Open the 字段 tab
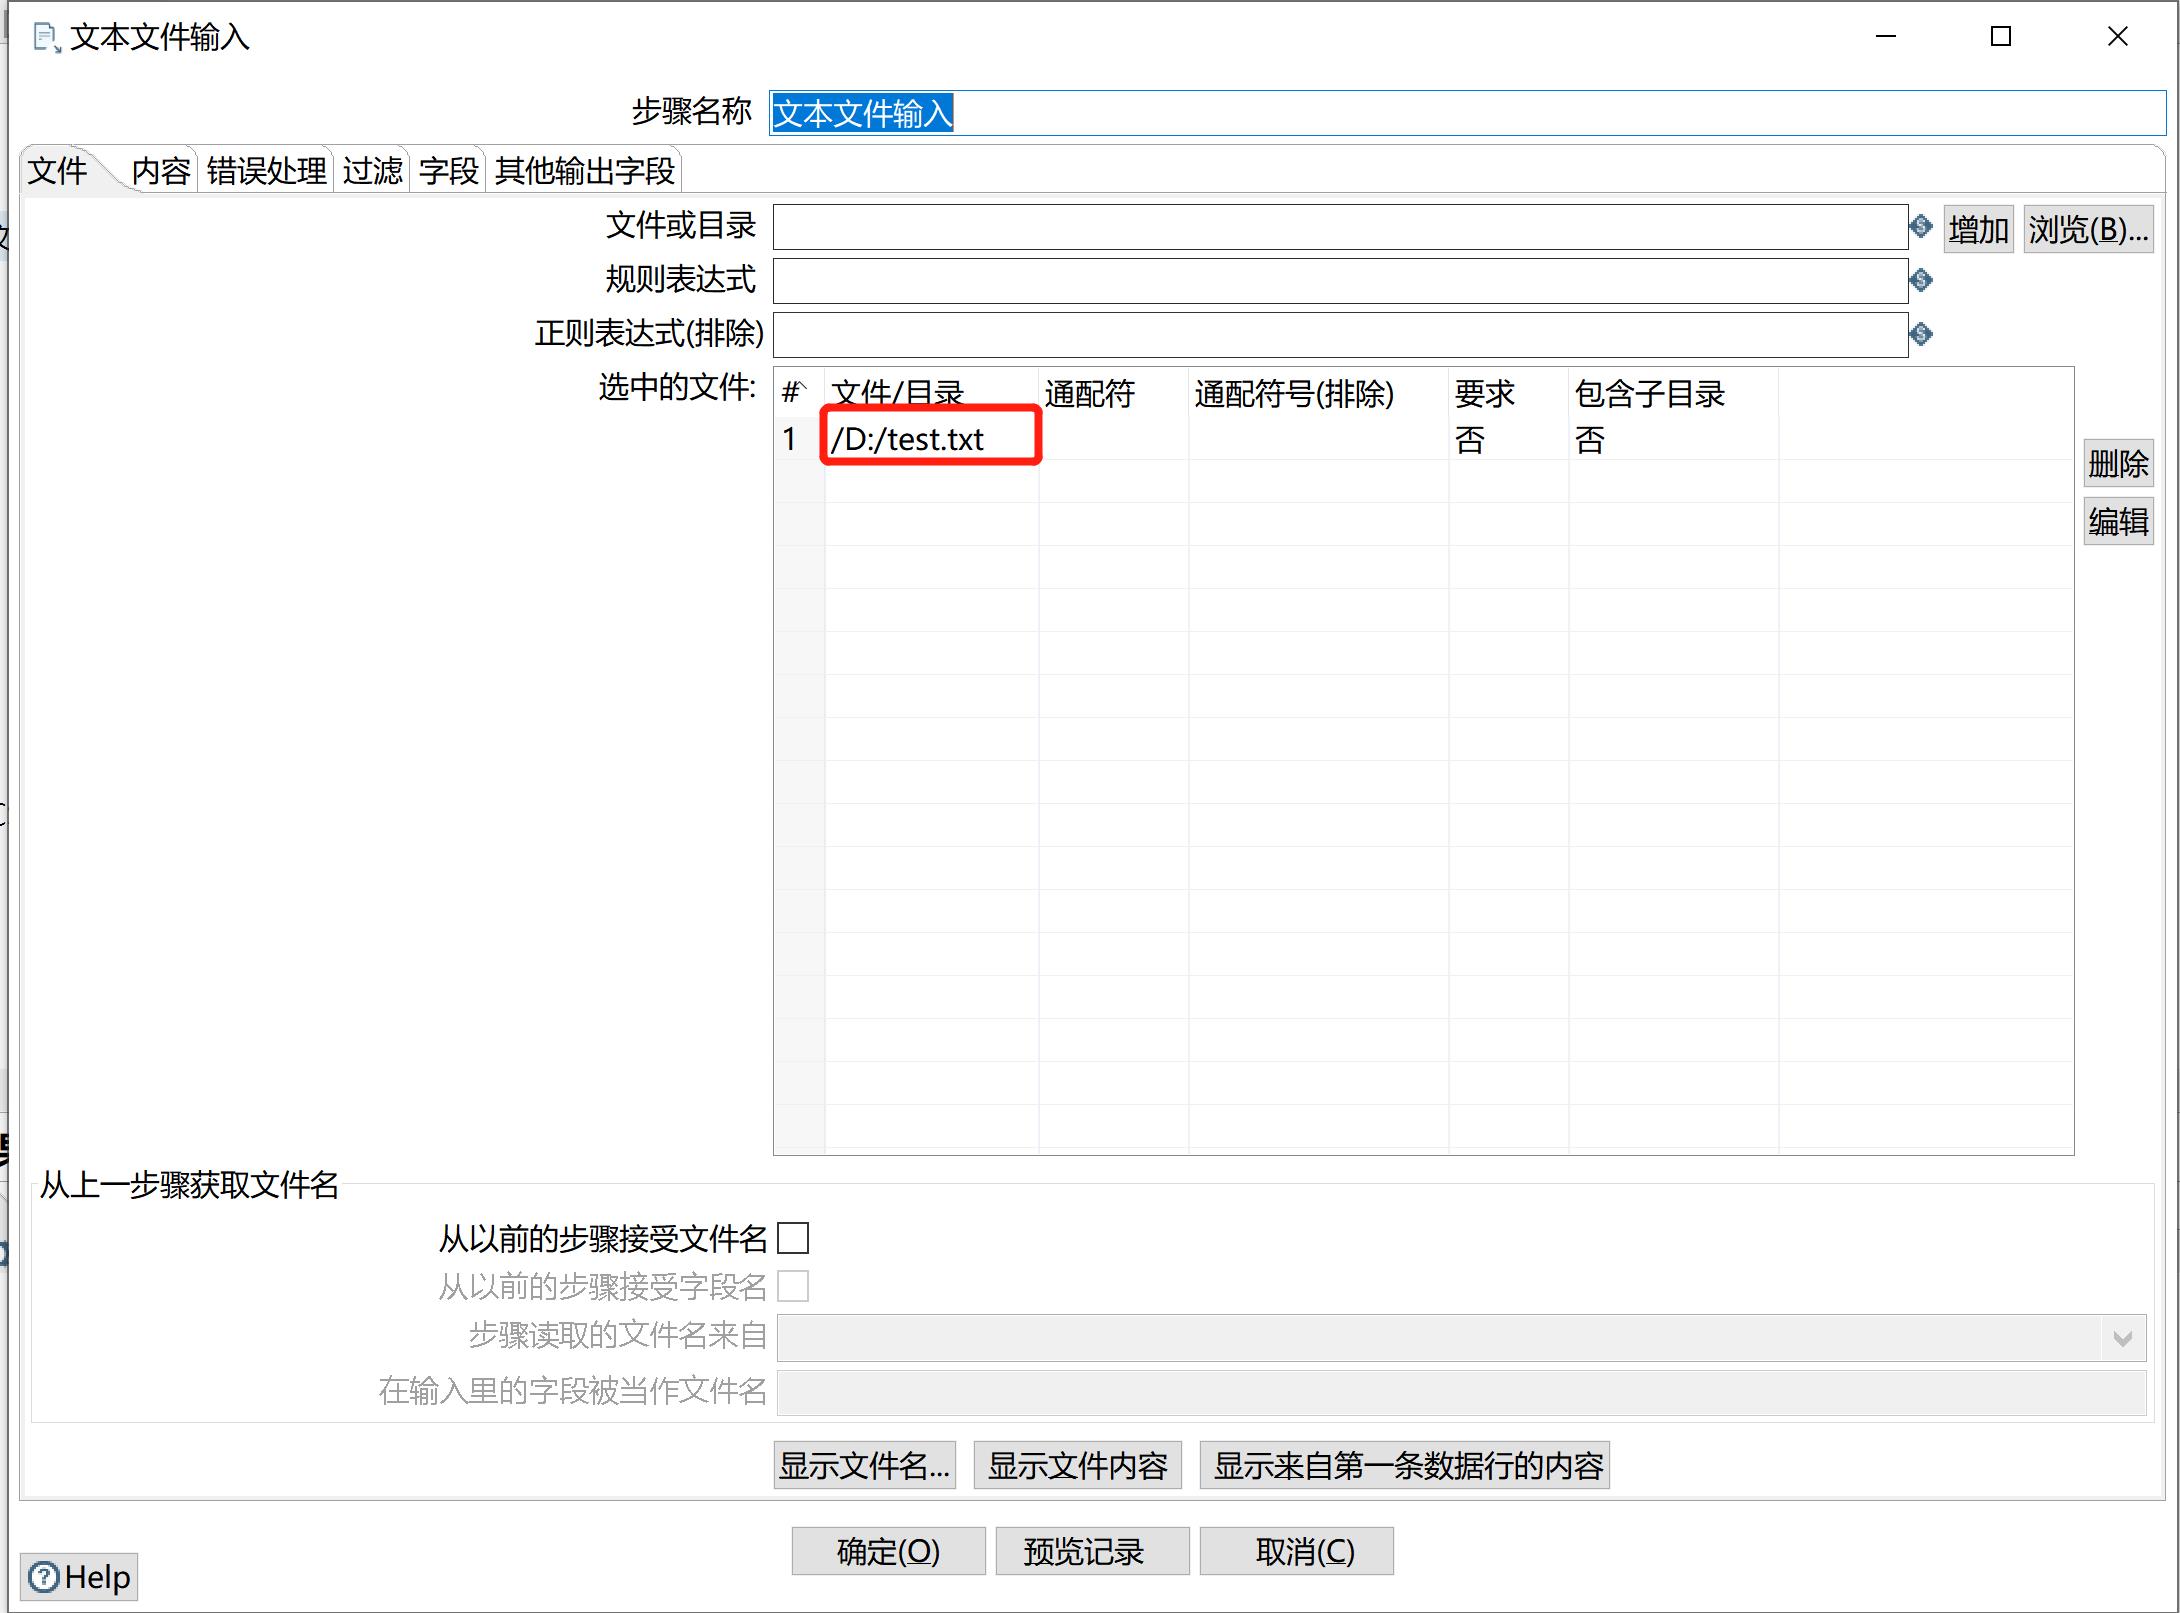This screenshot has width=2180, height=1613. click(x=449, y=171)
